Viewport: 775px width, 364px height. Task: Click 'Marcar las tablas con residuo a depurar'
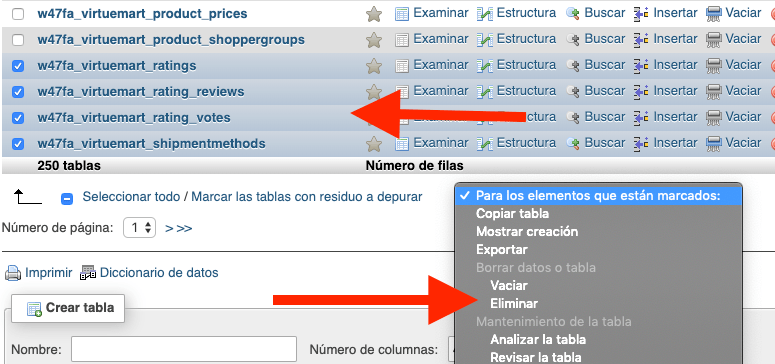click(306, 197)
